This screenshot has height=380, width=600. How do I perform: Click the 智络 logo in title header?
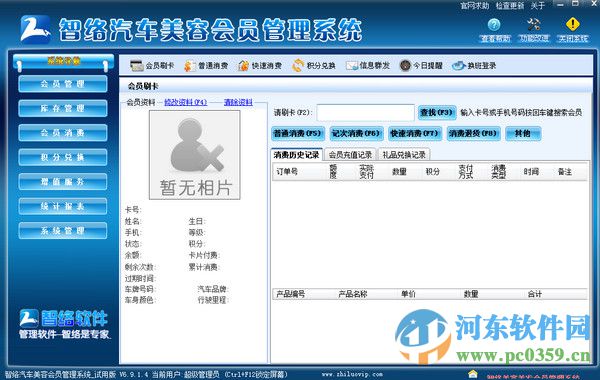(x=35, y=29)
